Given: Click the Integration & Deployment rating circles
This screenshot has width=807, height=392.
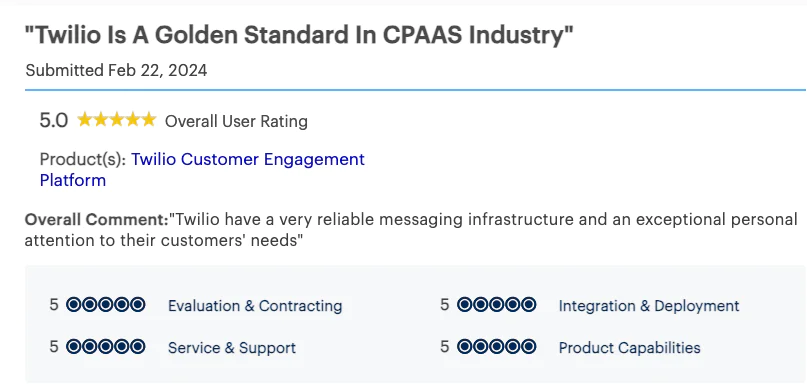Looking at the screenshot, I should tap(496, 305).
